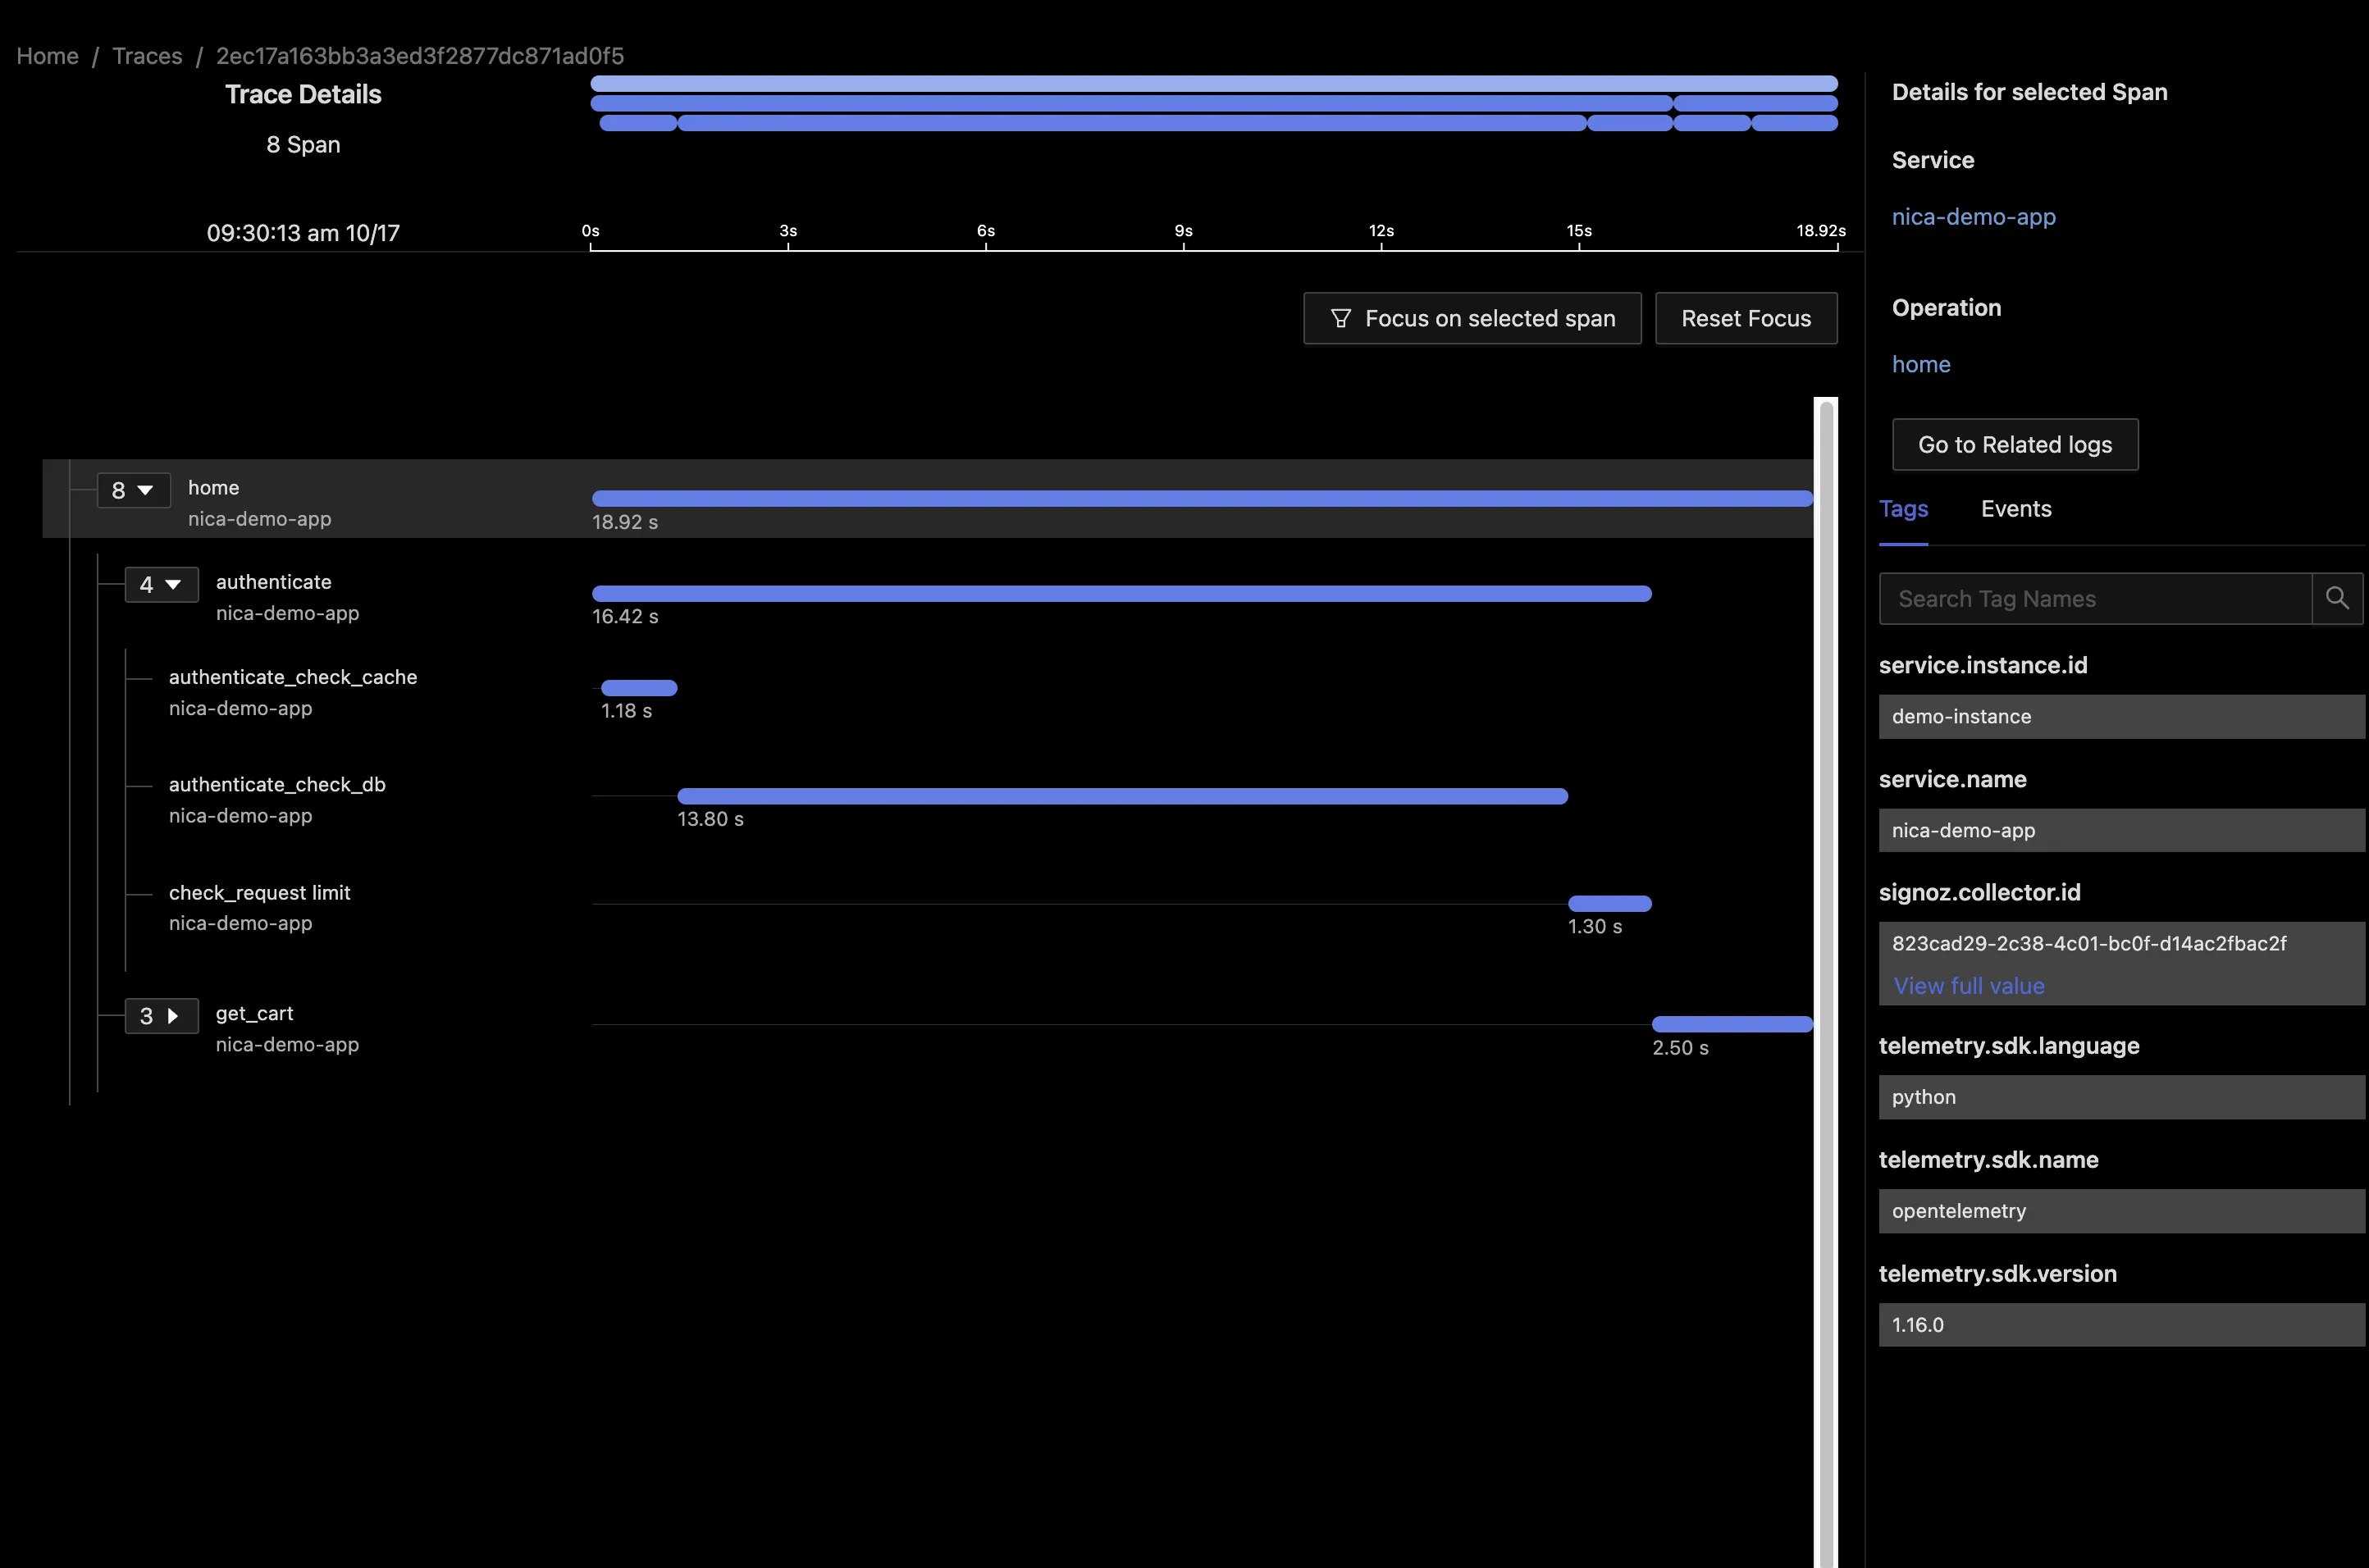Screen dimensions: 2369x1568
Task: Click the 09:30:13 am 10/17 timestamp
Action: coord(303,233)
